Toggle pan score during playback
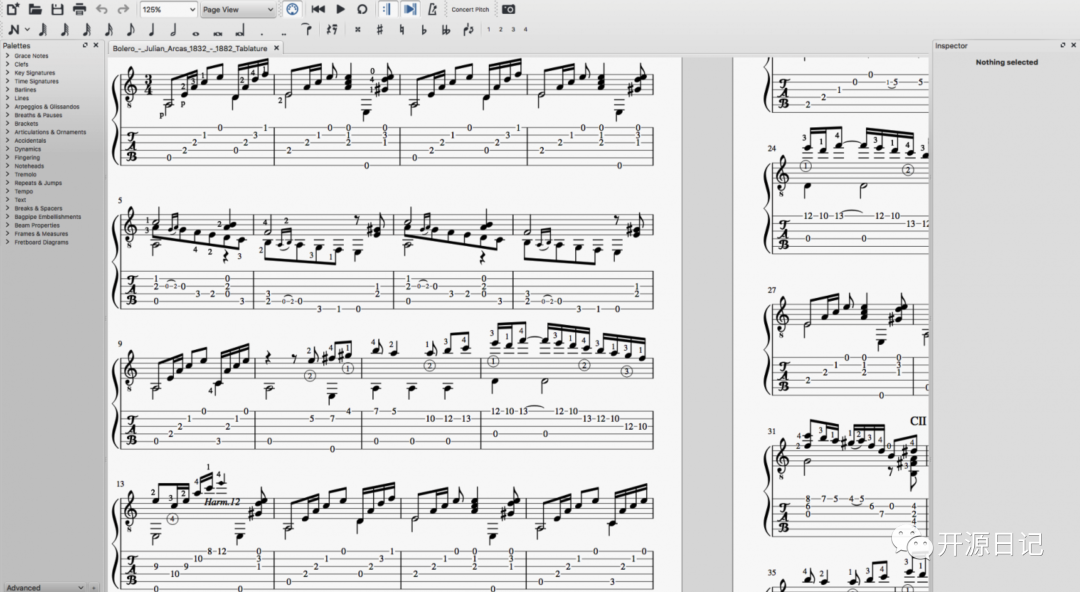 410,10
